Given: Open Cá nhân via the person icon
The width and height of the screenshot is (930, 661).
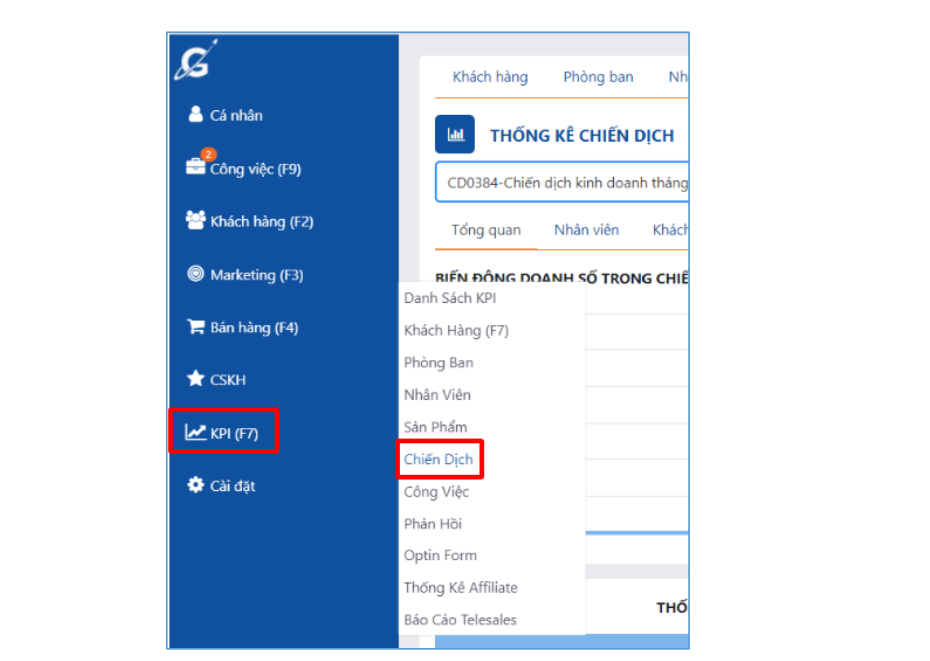Looking at the screenshot, I should tap(195, 114).
